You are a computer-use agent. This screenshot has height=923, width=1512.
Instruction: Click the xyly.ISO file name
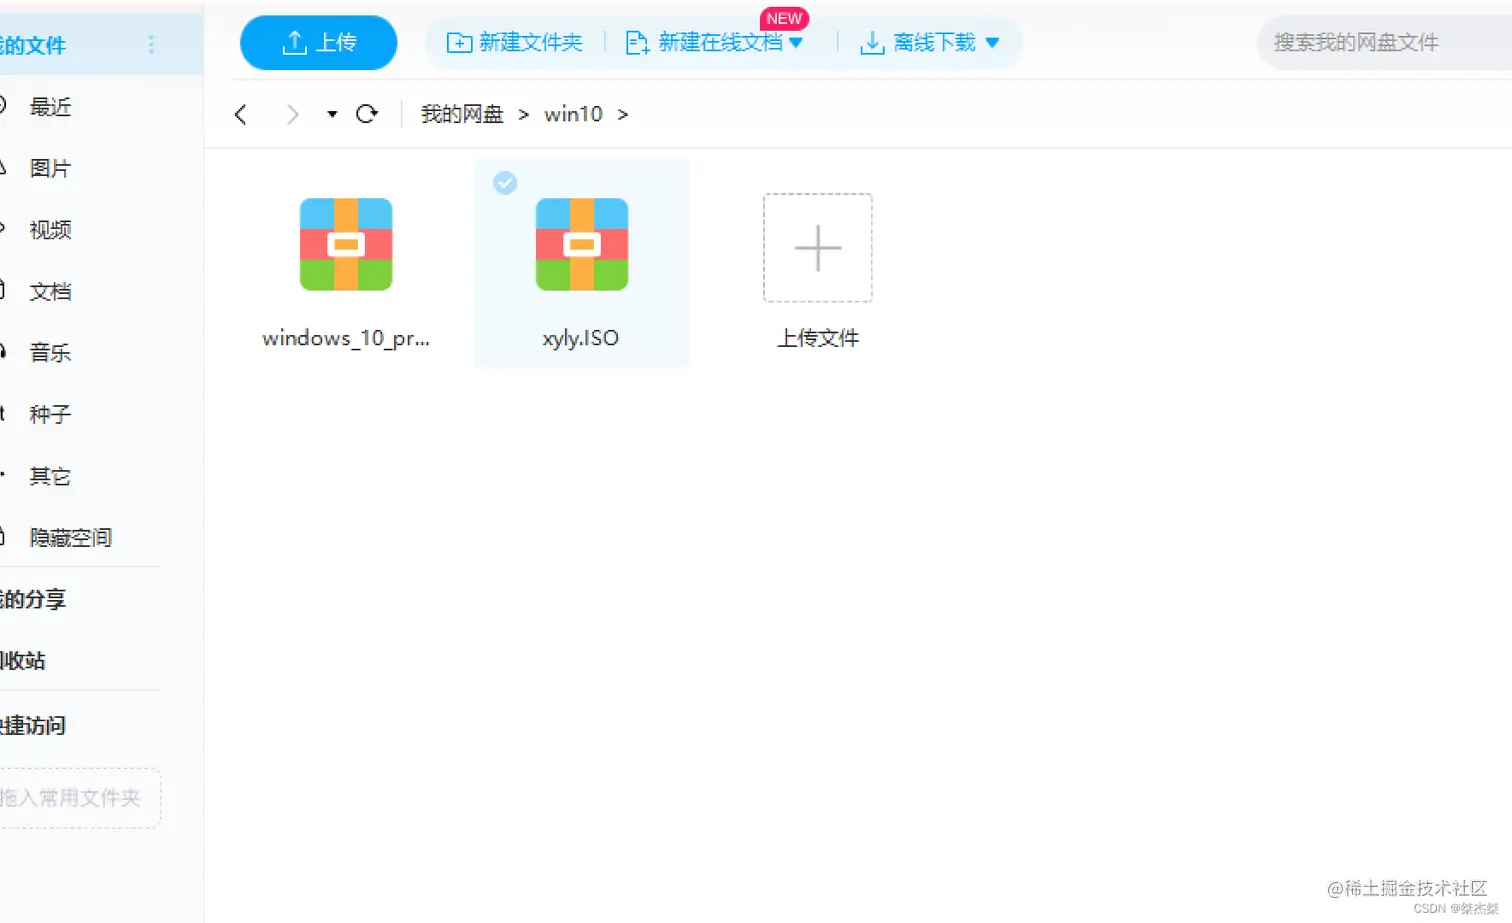581,338
